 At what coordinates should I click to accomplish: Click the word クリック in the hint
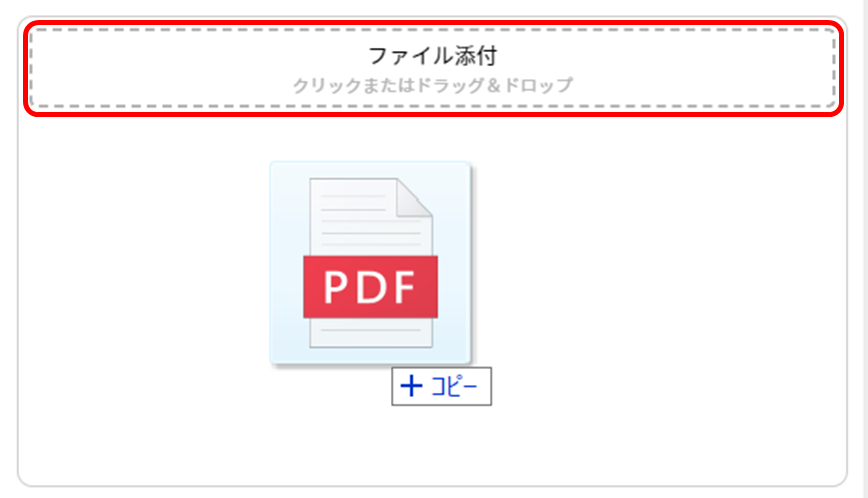pos(327,85)
